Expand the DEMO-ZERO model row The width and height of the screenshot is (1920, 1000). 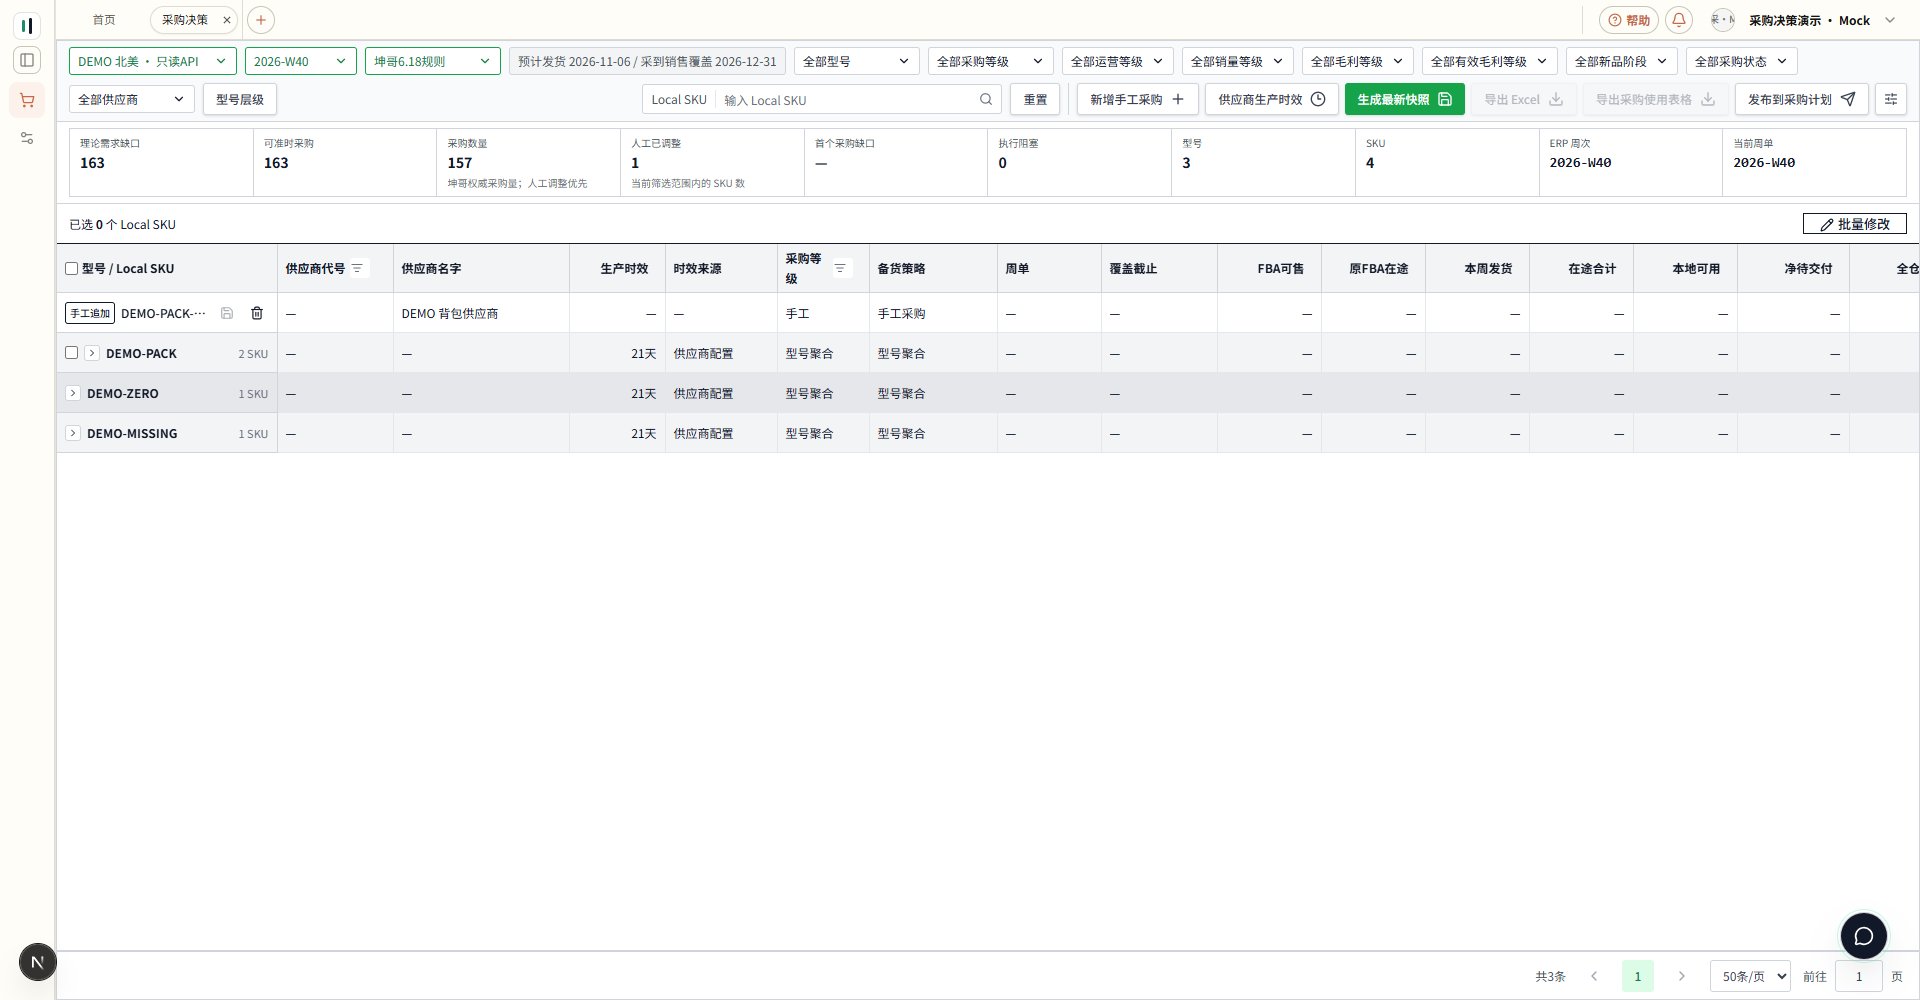73,393
